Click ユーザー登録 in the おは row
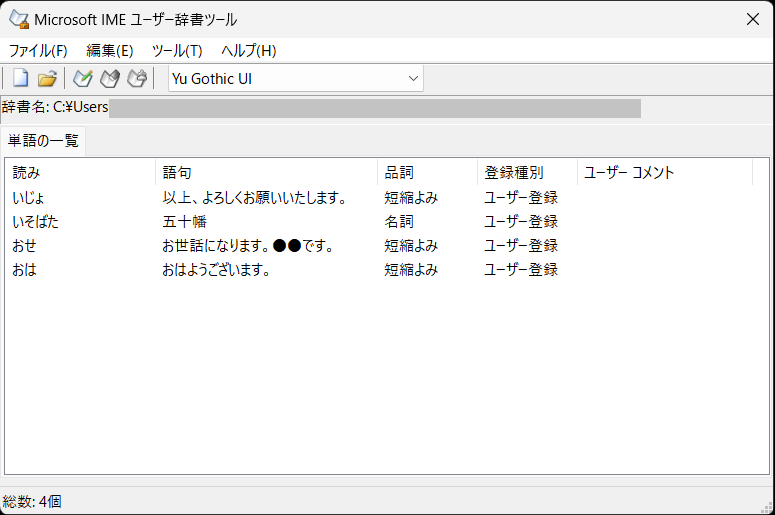This screenshot has height=515, width=775. pyautogui.click(x=521, y=270)
